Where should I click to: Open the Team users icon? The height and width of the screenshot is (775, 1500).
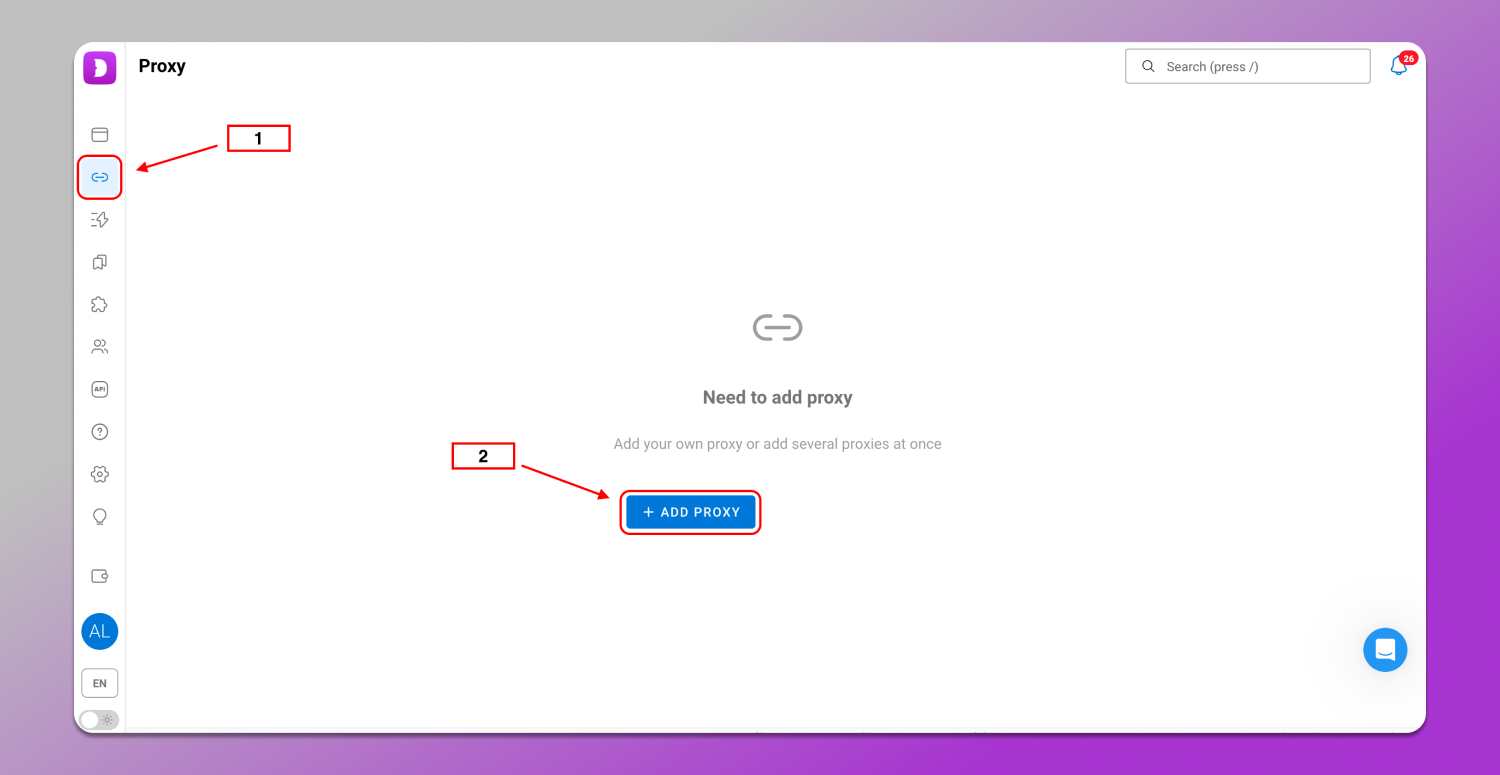coord(100,347)
